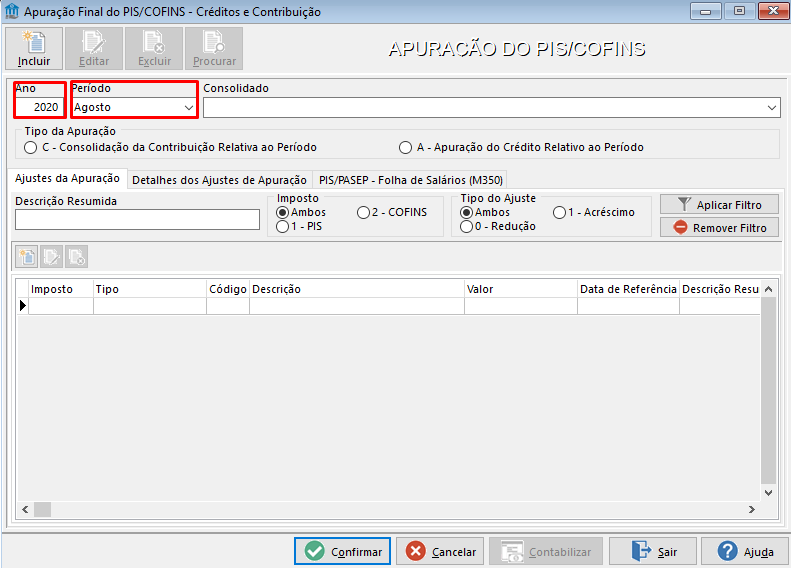Open Detalhes dos Ajustes de Apuração tab
Screen dimensions: 791x568
point(219,180)
